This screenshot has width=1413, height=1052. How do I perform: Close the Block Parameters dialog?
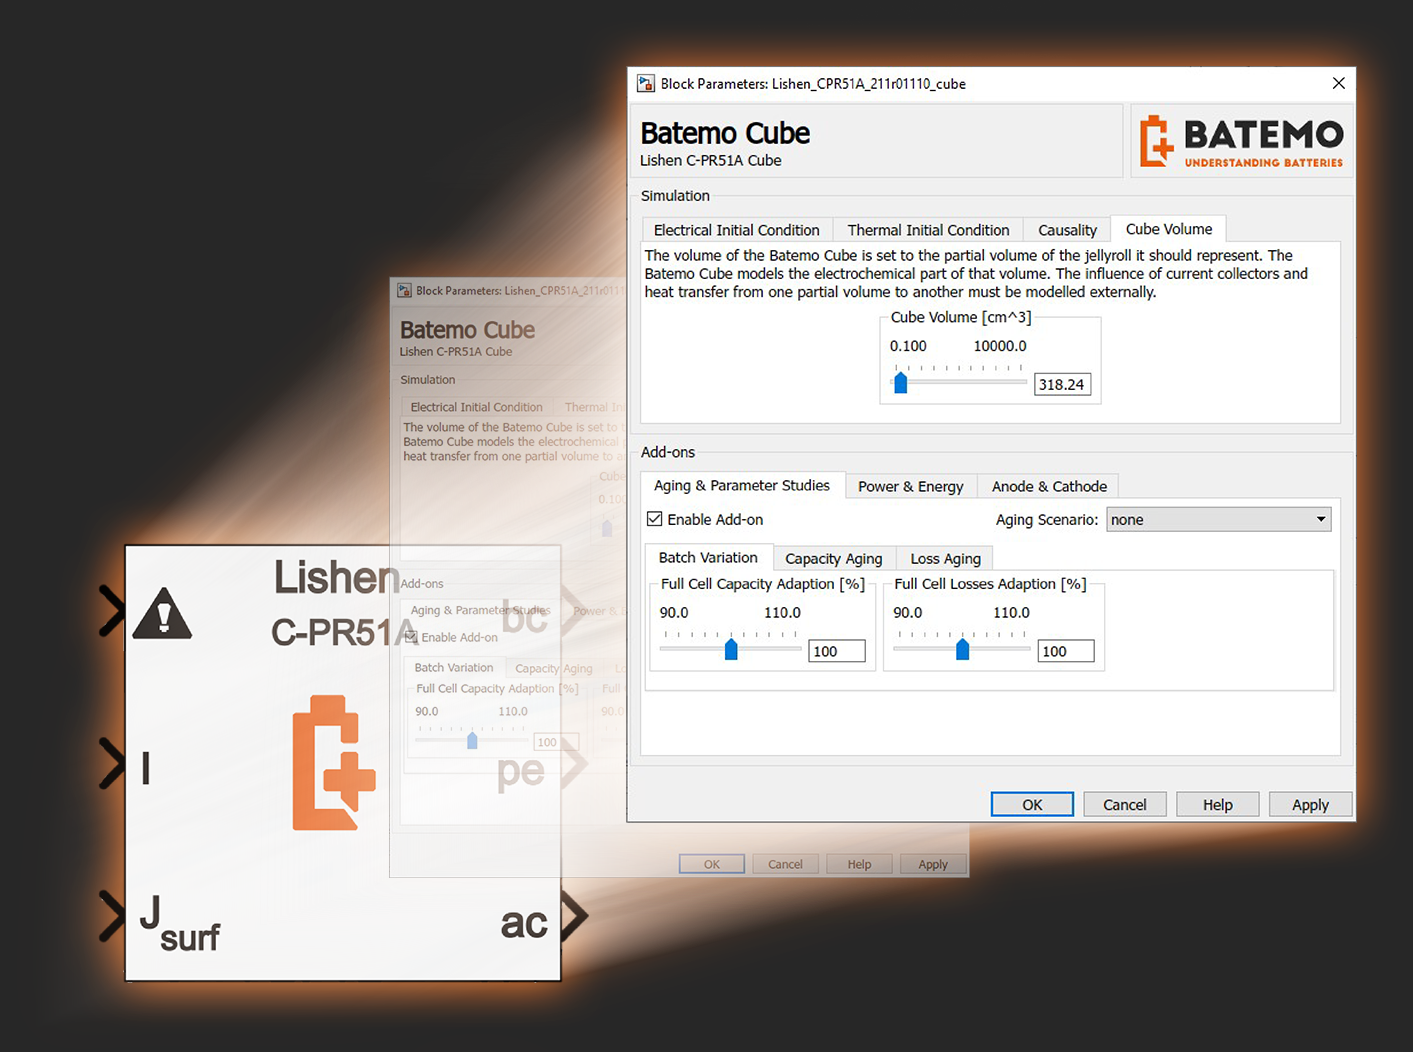coord(1338,83)
